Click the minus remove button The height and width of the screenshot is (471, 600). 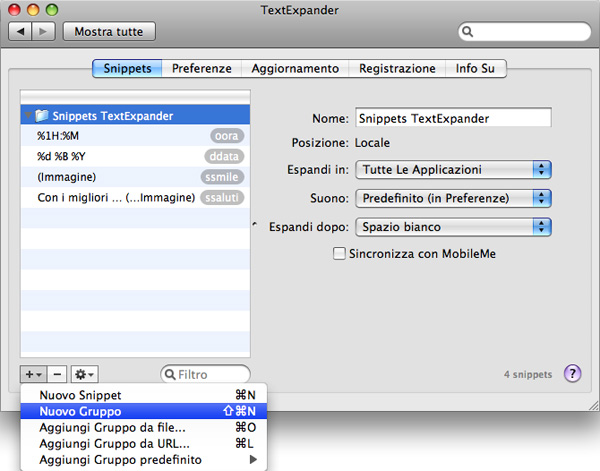pyautogui.click(x=57, y=374)
